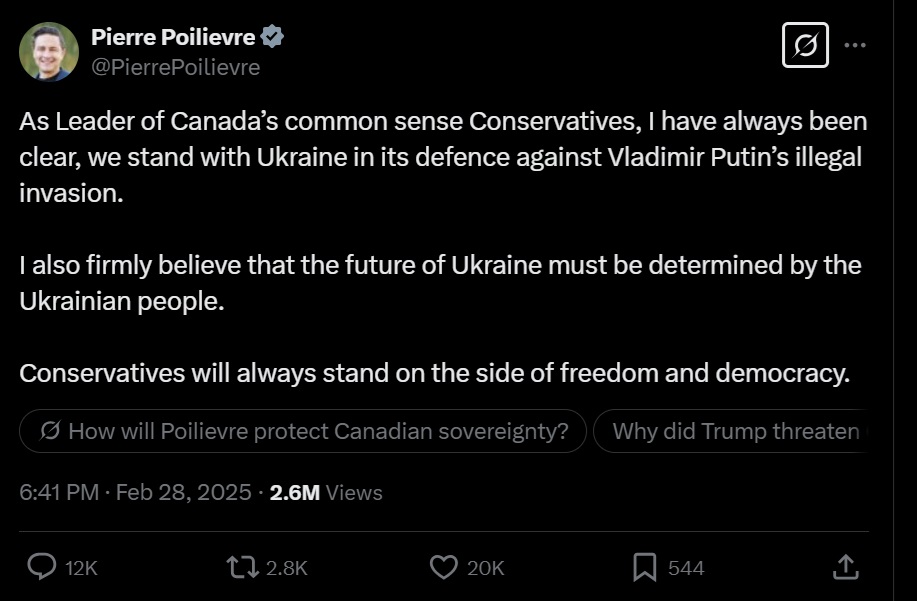Toggle the like heart on this post
Image resolution: width=917 pixels, height=601 pixels.
point(443,567)
